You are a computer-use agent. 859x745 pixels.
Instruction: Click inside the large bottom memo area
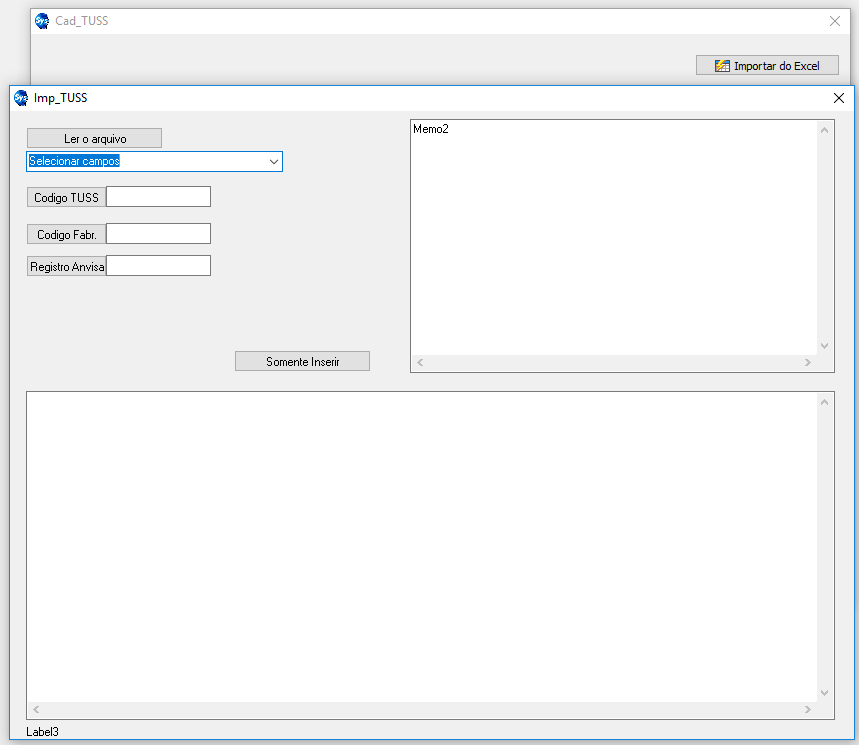[420, 545]
